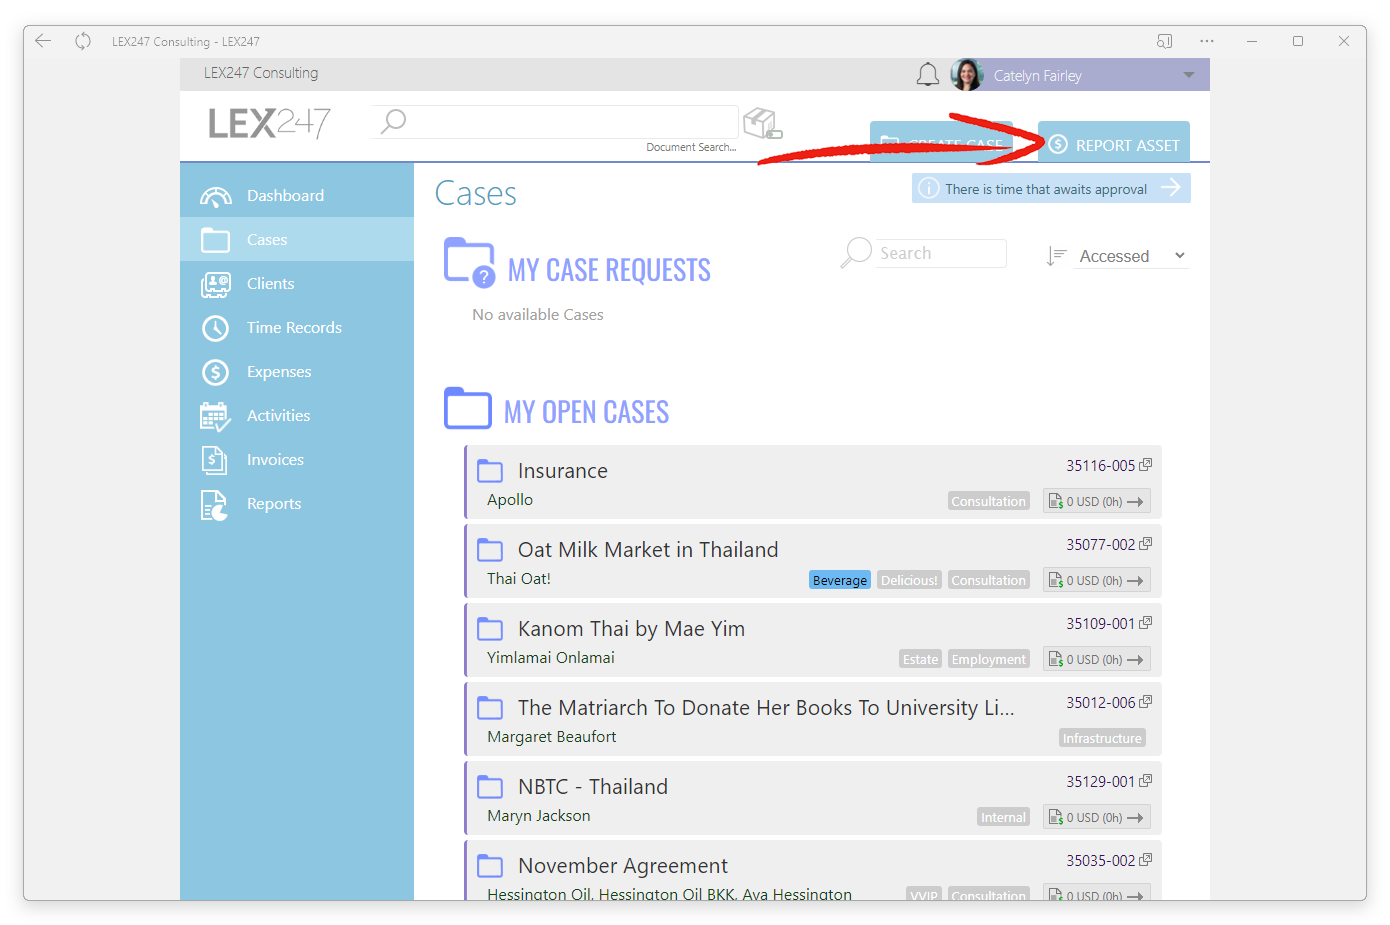
Task: Open Time Records
Action: (297, 327)
